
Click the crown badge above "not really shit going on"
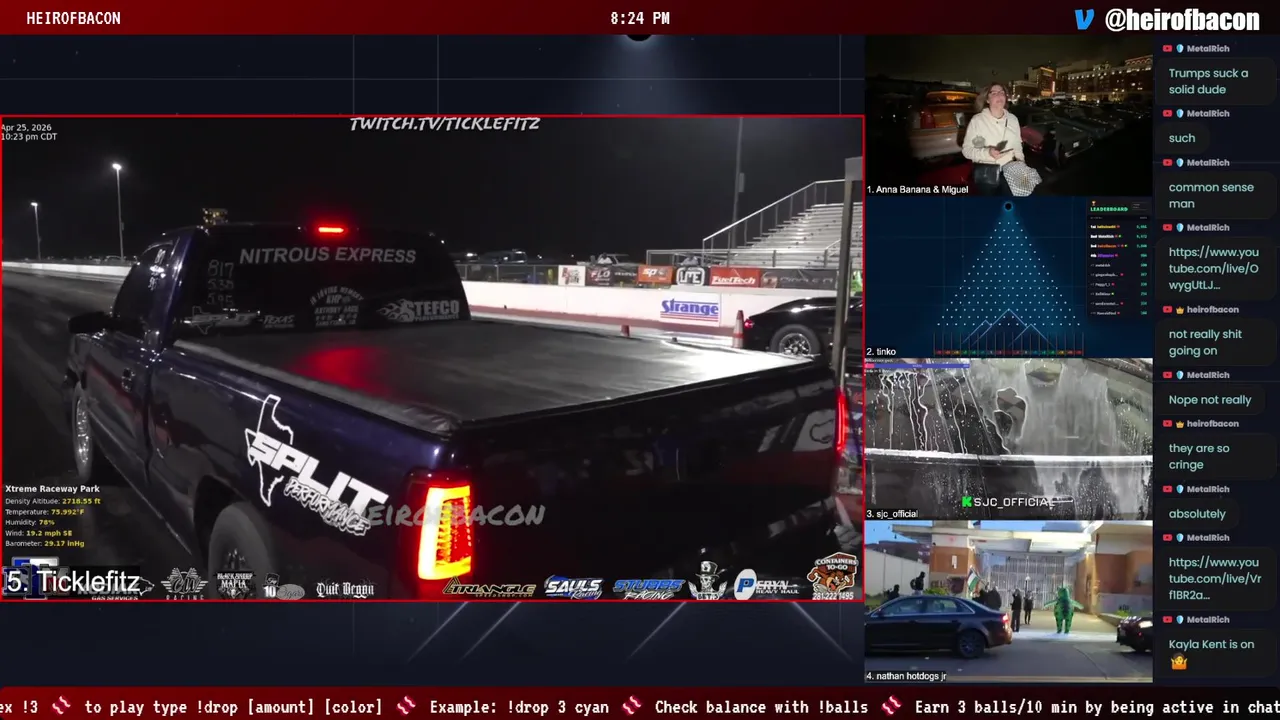tap(1180, 310)
